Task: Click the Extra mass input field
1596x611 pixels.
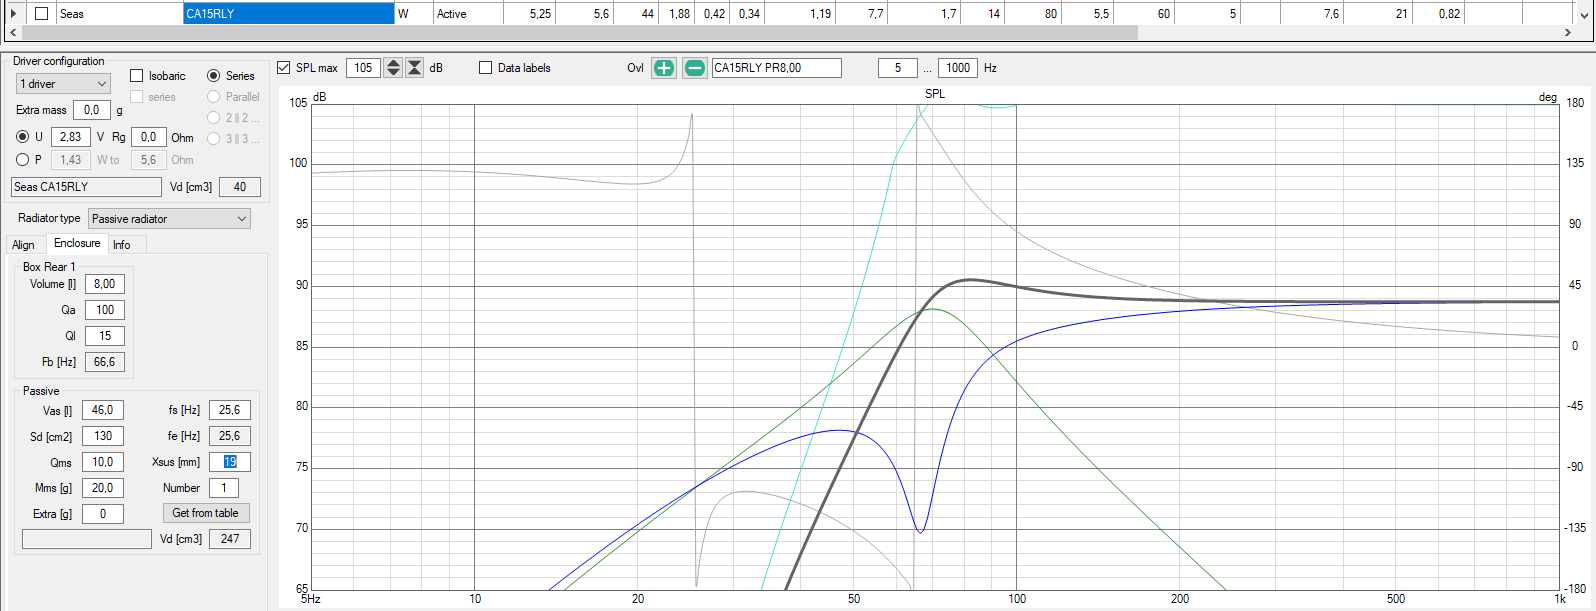Action: coord(92,110)
